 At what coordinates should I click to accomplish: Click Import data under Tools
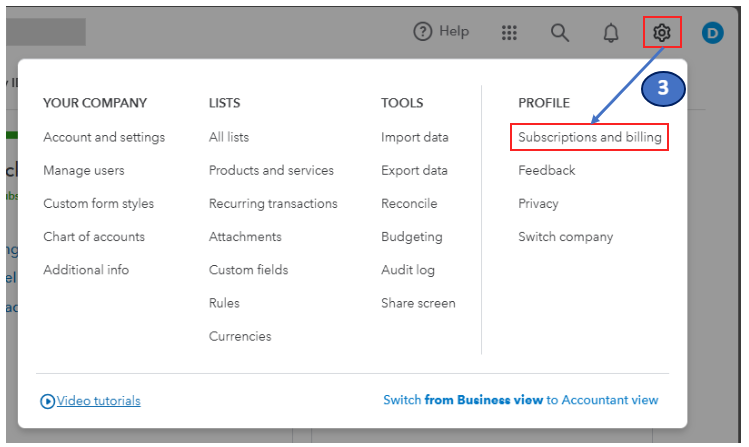click(414, 137)
